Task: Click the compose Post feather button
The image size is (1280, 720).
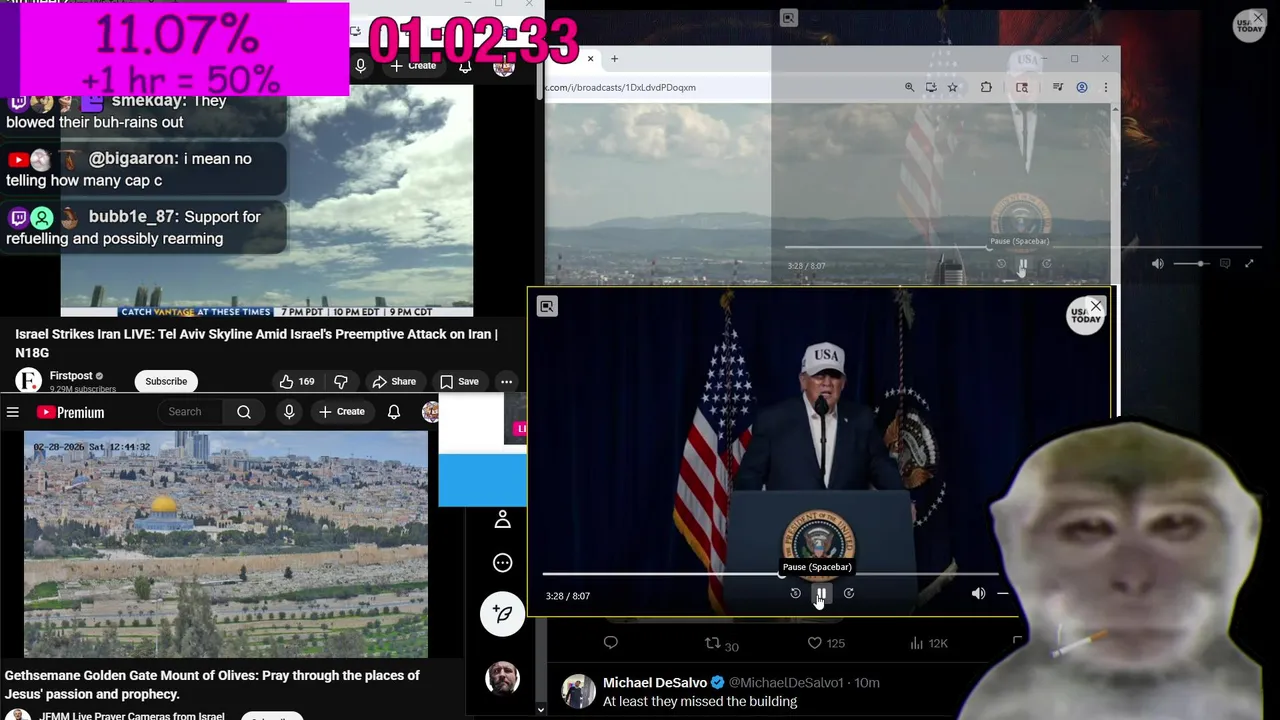Action: 502,614
